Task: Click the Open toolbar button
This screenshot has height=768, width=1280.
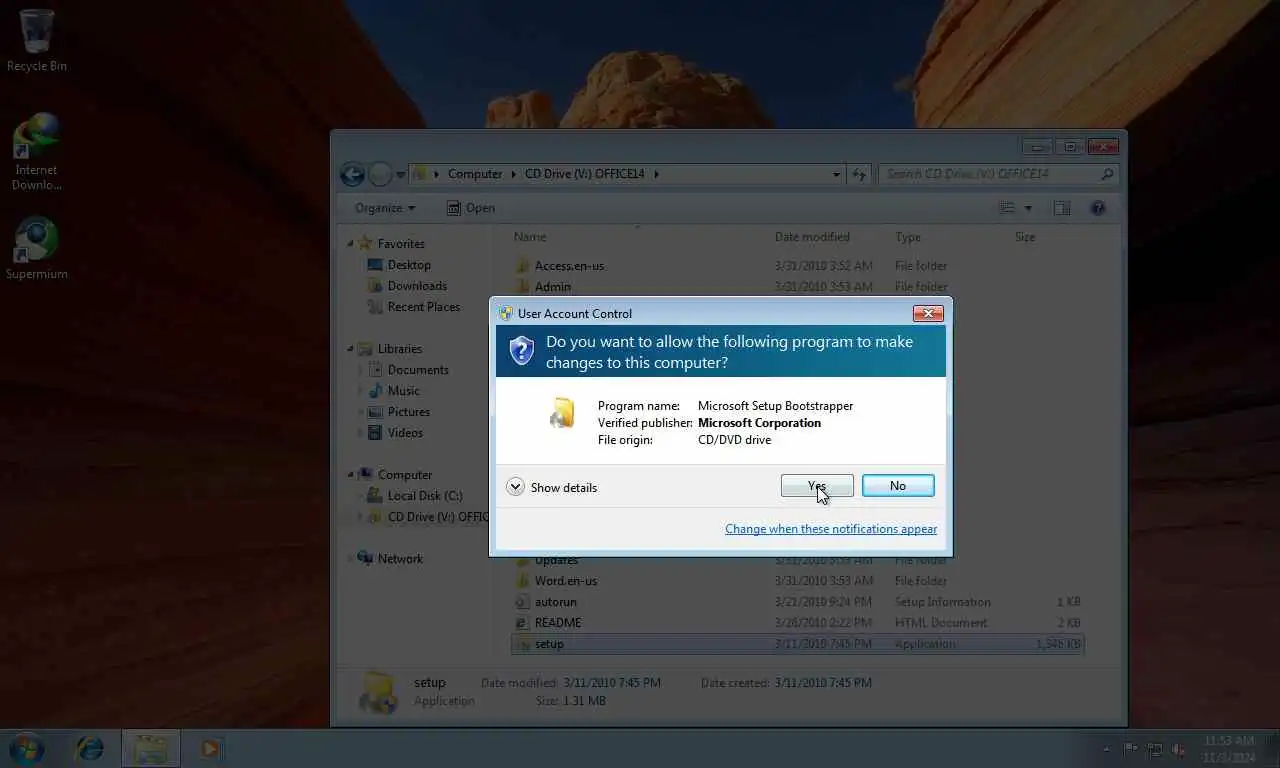Action: click(x=471, y=208)
